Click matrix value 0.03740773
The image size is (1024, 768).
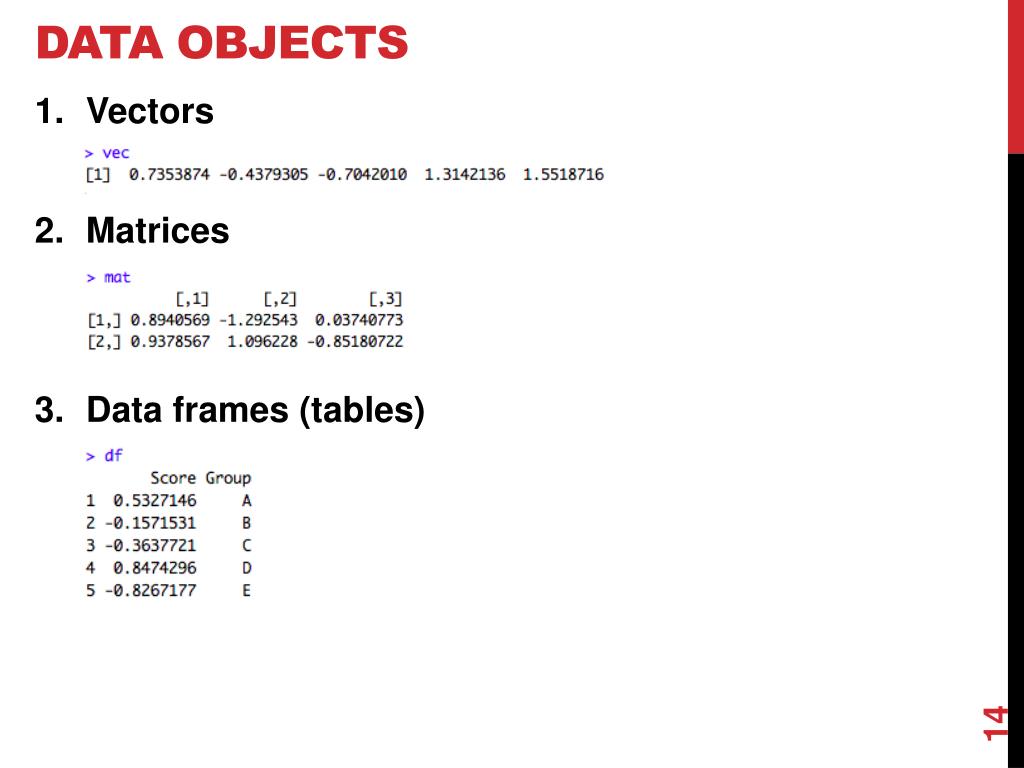[359, 320]
